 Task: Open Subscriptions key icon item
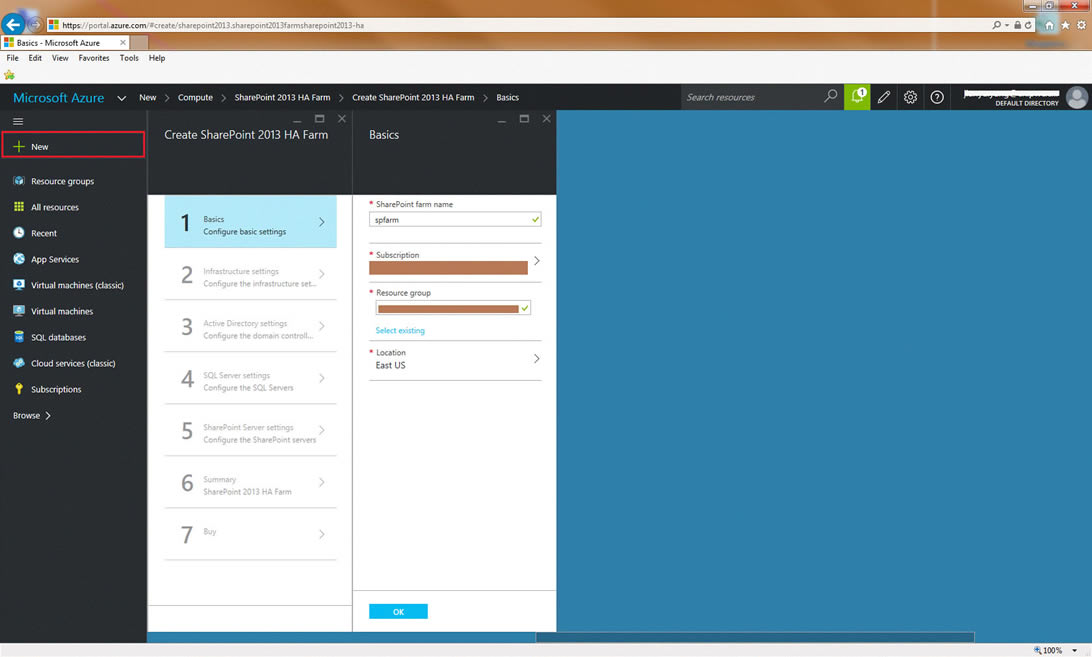56,389
